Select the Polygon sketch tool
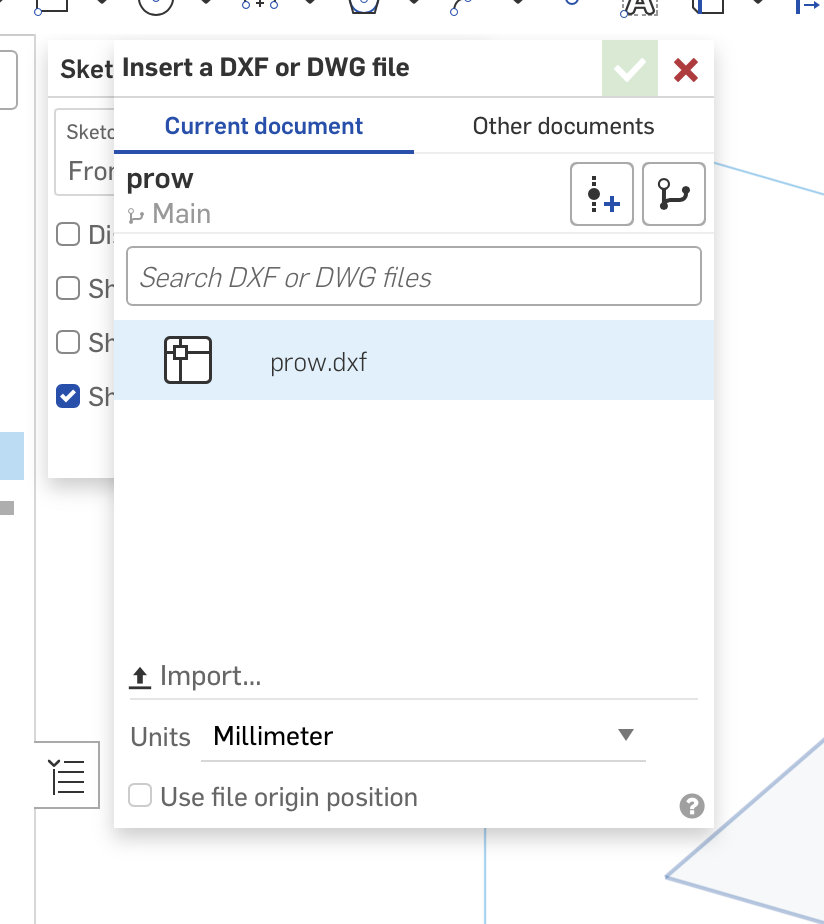The width and height of the screenshot is (824, 924). 364,6
